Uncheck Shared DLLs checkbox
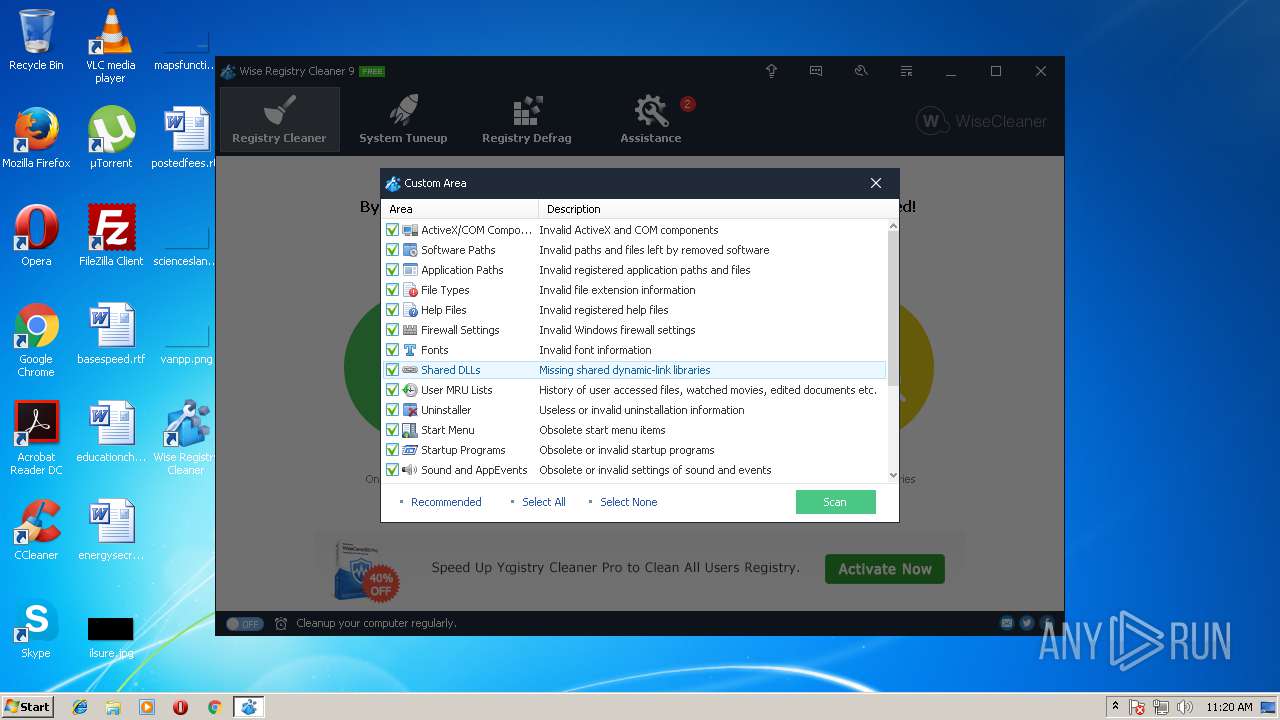Image resolution: width=1280 pixels, height=720 pixels. pos(392,370)
